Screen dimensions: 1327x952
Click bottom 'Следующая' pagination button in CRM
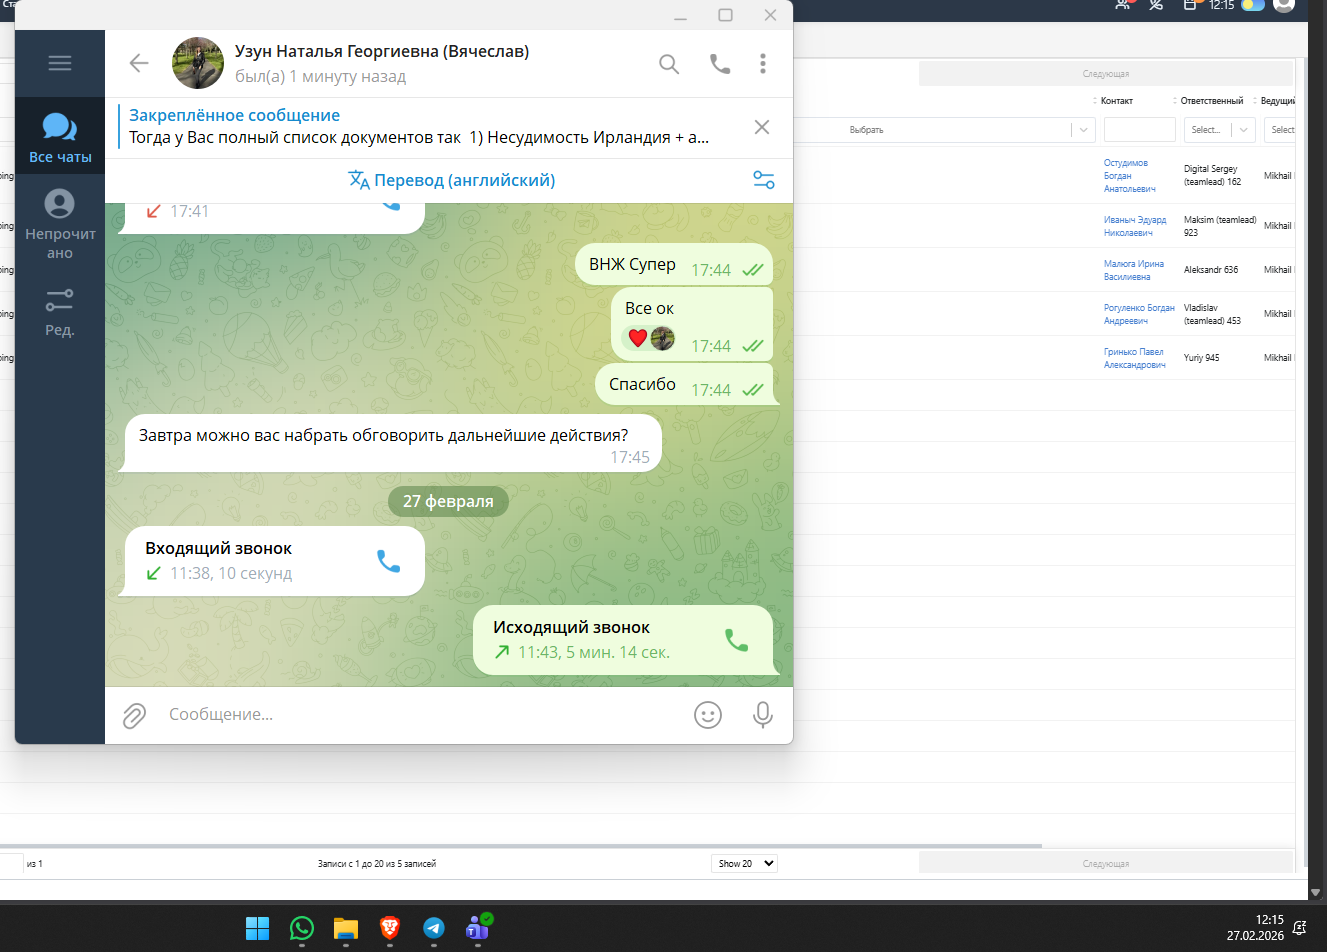click(1105, 864)
